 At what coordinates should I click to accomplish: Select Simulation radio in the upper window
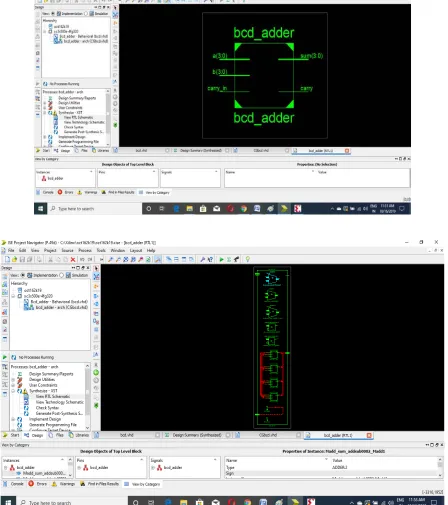(86, 14)
